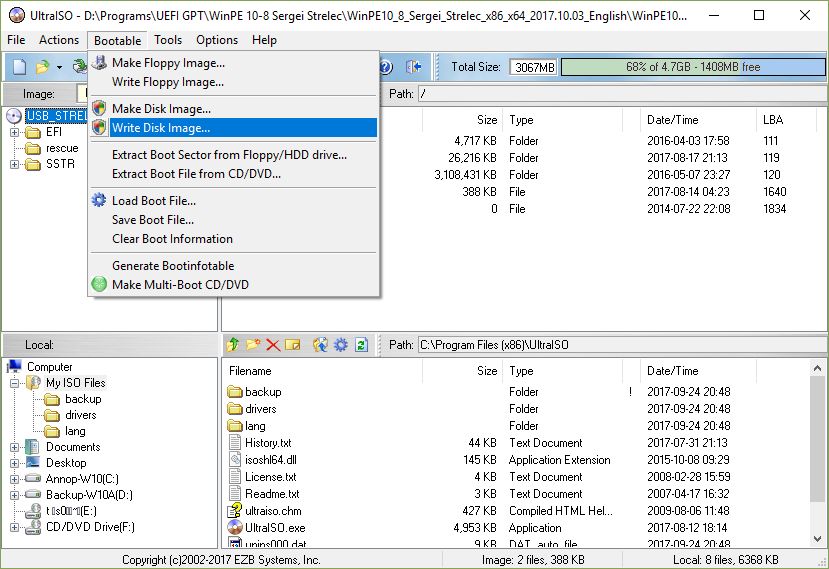Click the Open file toolbar icon
The image size is (829, 569).
pyautogui.click(x=42, y=67)
